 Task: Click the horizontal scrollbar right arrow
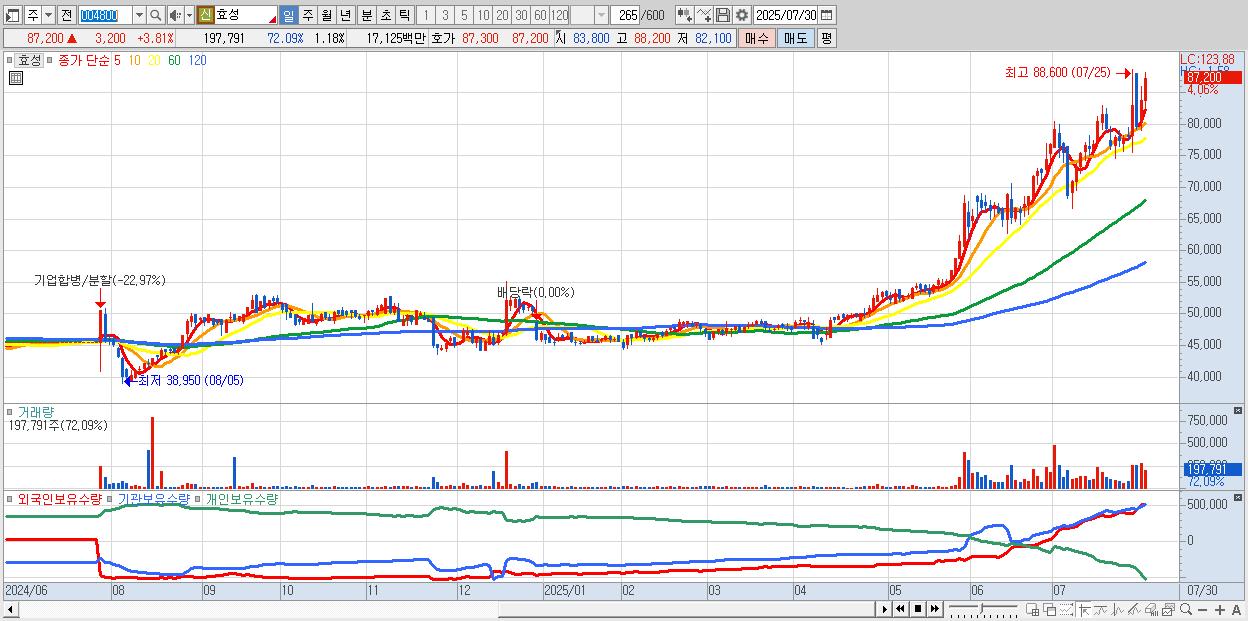click(884, 609)
